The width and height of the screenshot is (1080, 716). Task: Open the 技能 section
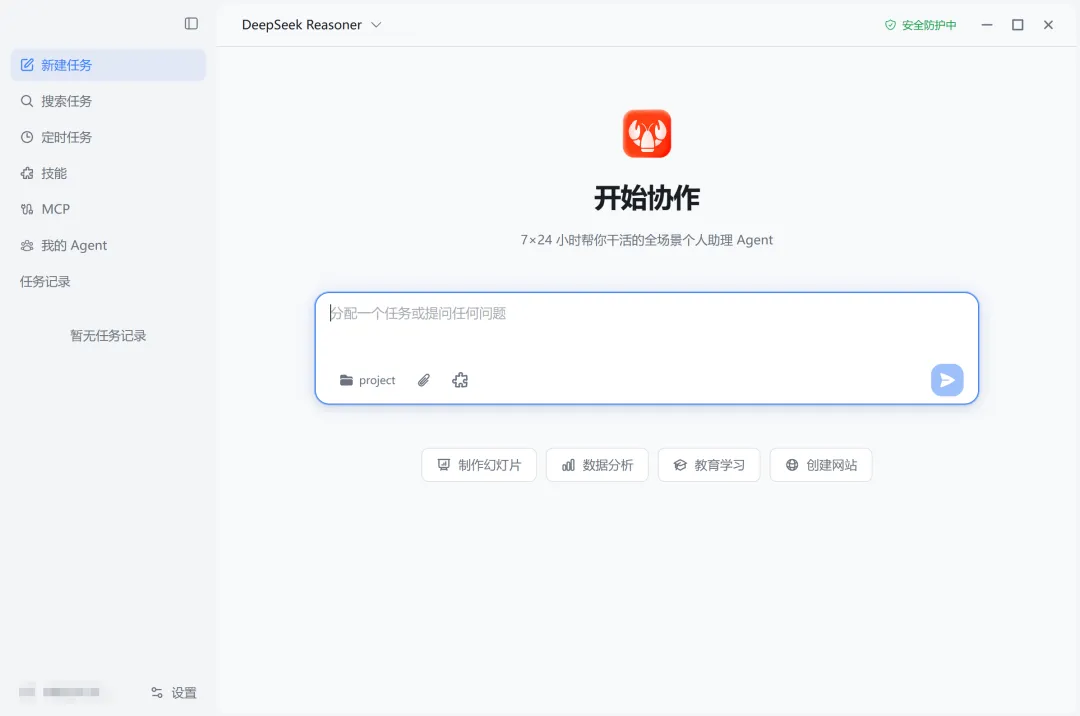coord(108,173)
